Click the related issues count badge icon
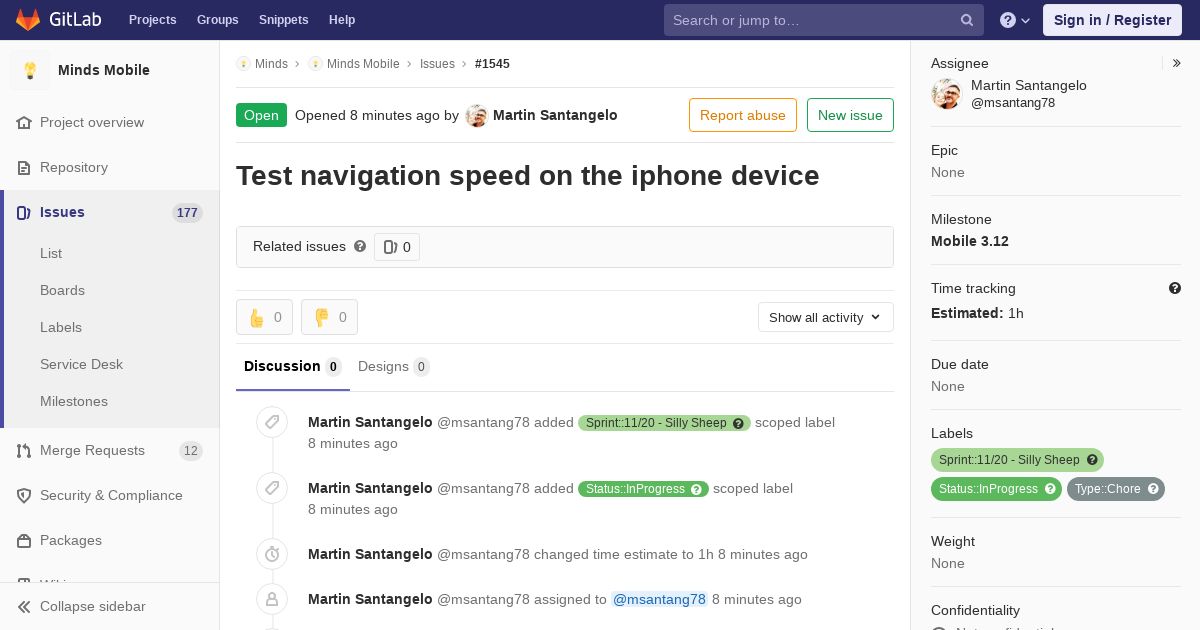1200x630 pixels. pos(397,247)
